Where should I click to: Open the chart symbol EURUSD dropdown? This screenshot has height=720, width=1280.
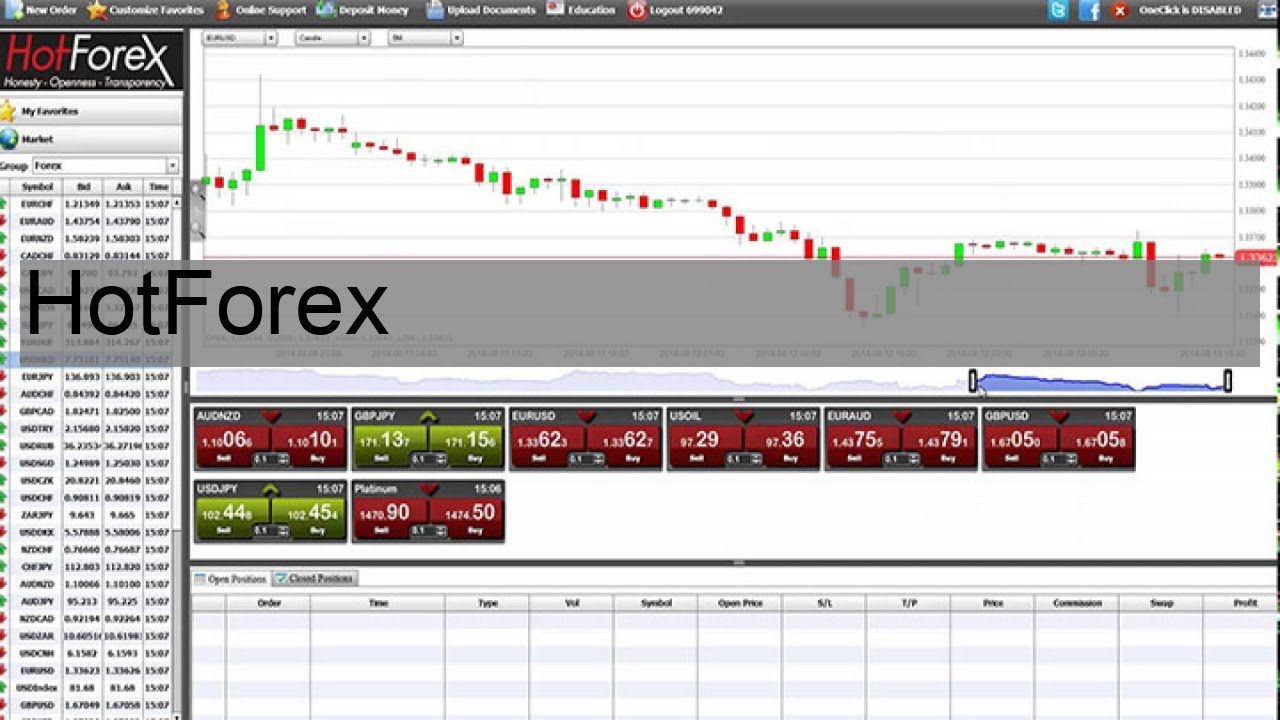click(x=240, y=38)
